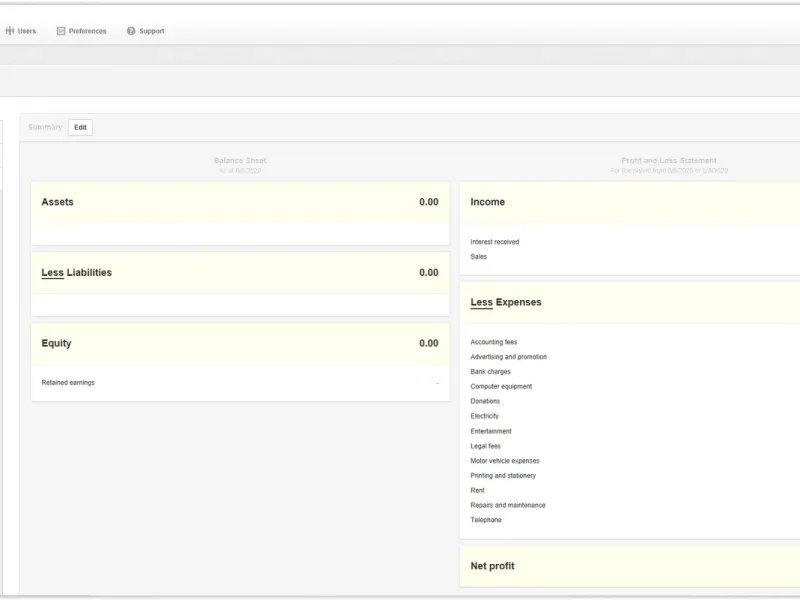Click the Support question mark icon
Viewport: 800px width, 600px height.
pyautogui.click(x=131, y=31)
